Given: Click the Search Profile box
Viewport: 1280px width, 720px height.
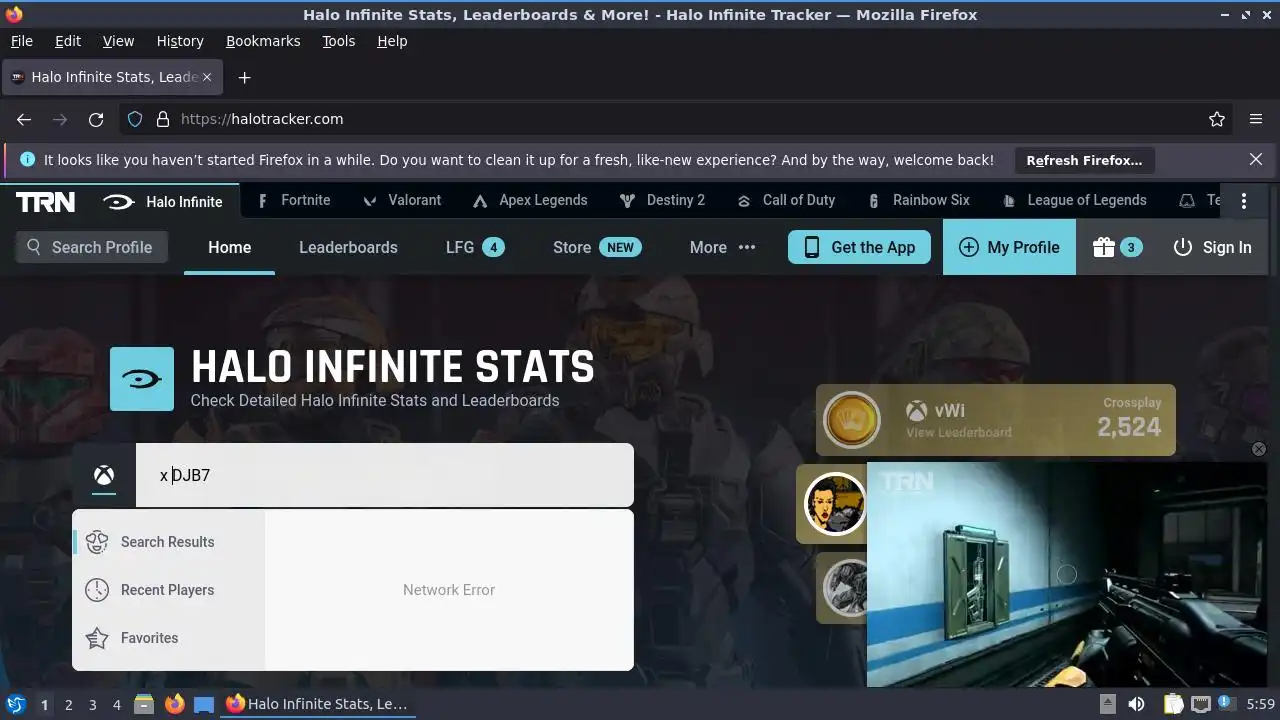Looking at the screenshot, I should (91, 247).
